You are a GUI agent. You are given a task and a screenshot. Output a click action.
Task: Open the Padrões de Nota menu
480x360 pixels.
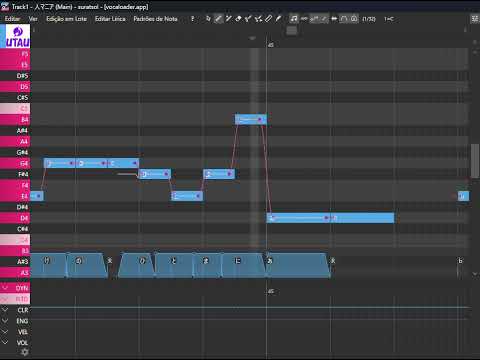(x=155, y=19)
